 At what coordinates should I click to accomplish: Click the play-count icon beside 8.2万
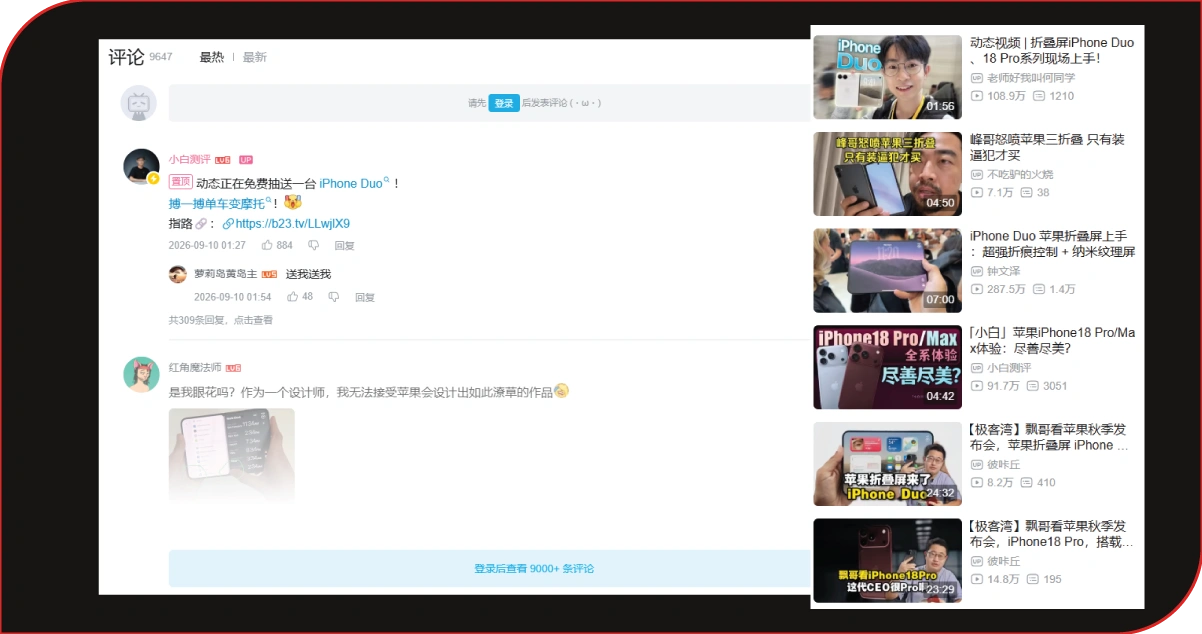(977, 482)
